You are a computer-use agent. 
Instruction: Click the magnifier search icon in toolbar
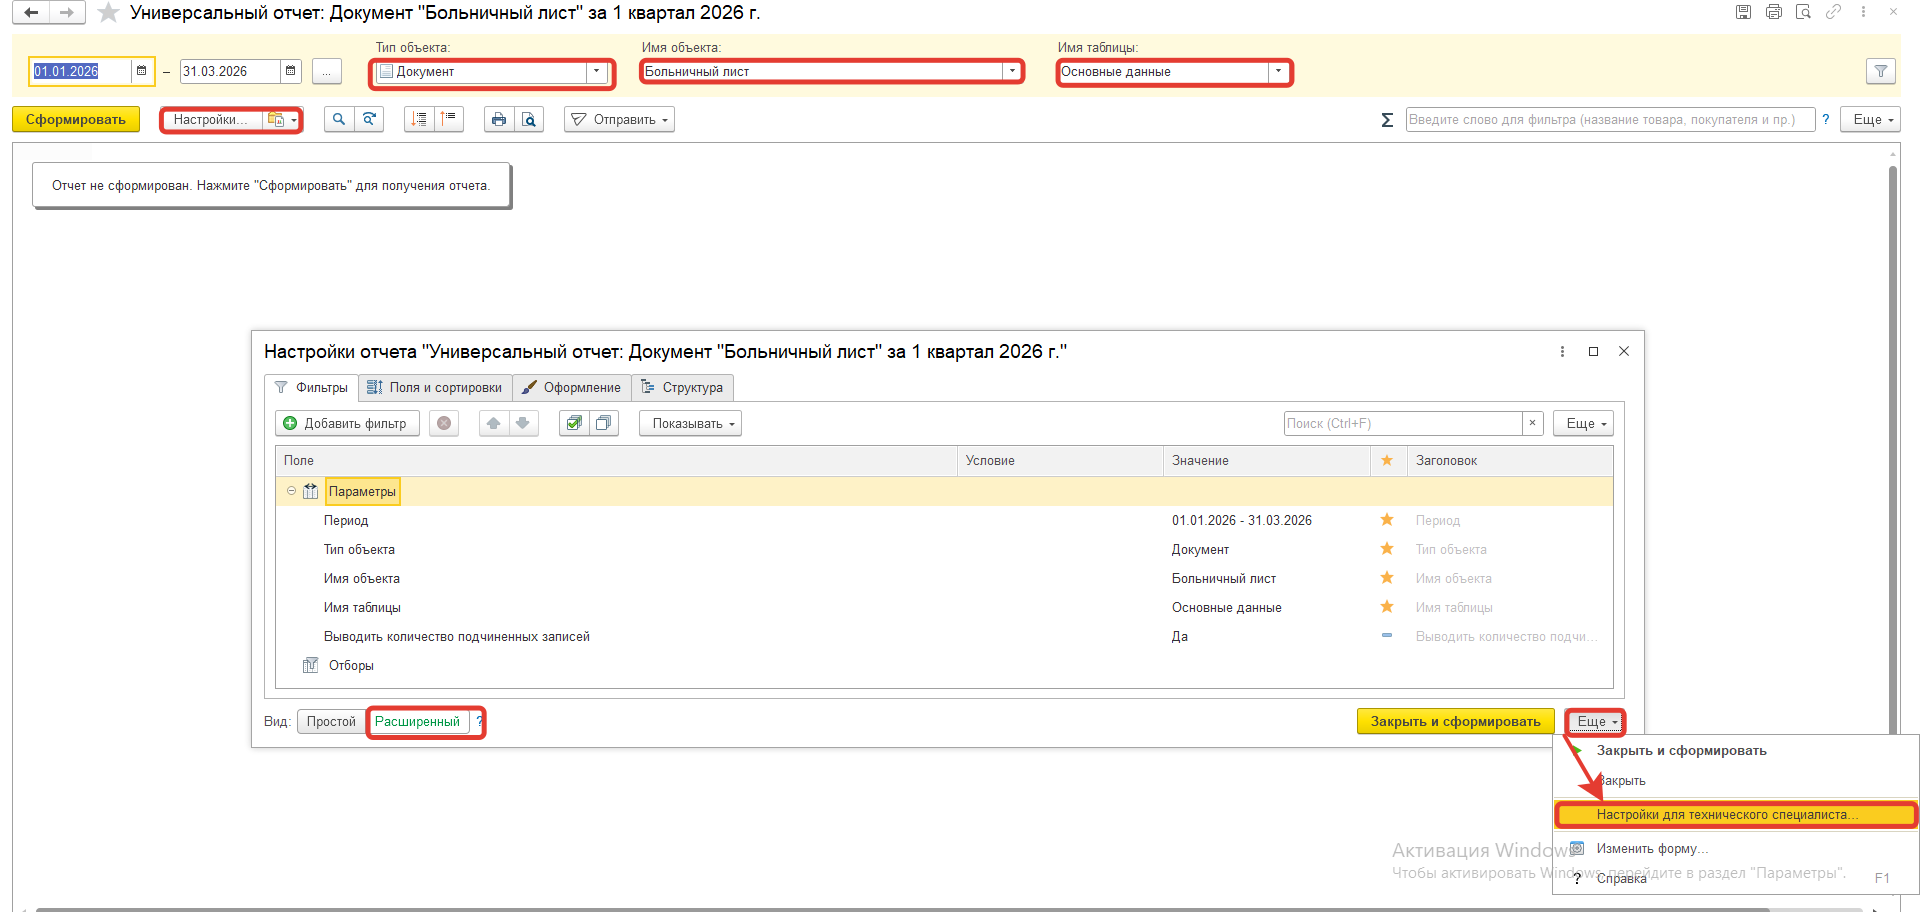tap(339, 120)
